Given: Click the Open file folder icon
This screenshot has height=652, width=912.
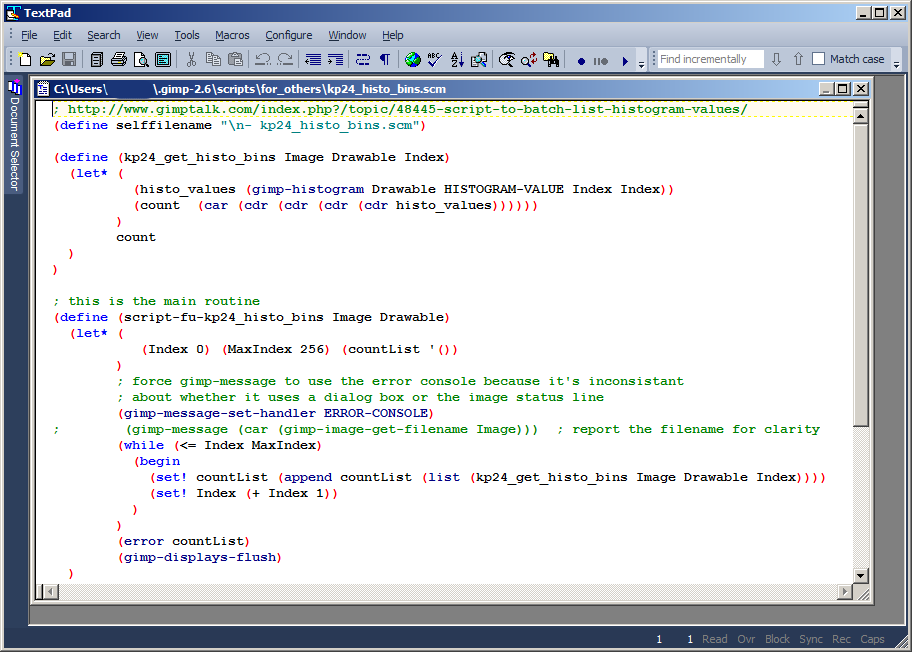Looking at the screenshot, I should 47,59.
